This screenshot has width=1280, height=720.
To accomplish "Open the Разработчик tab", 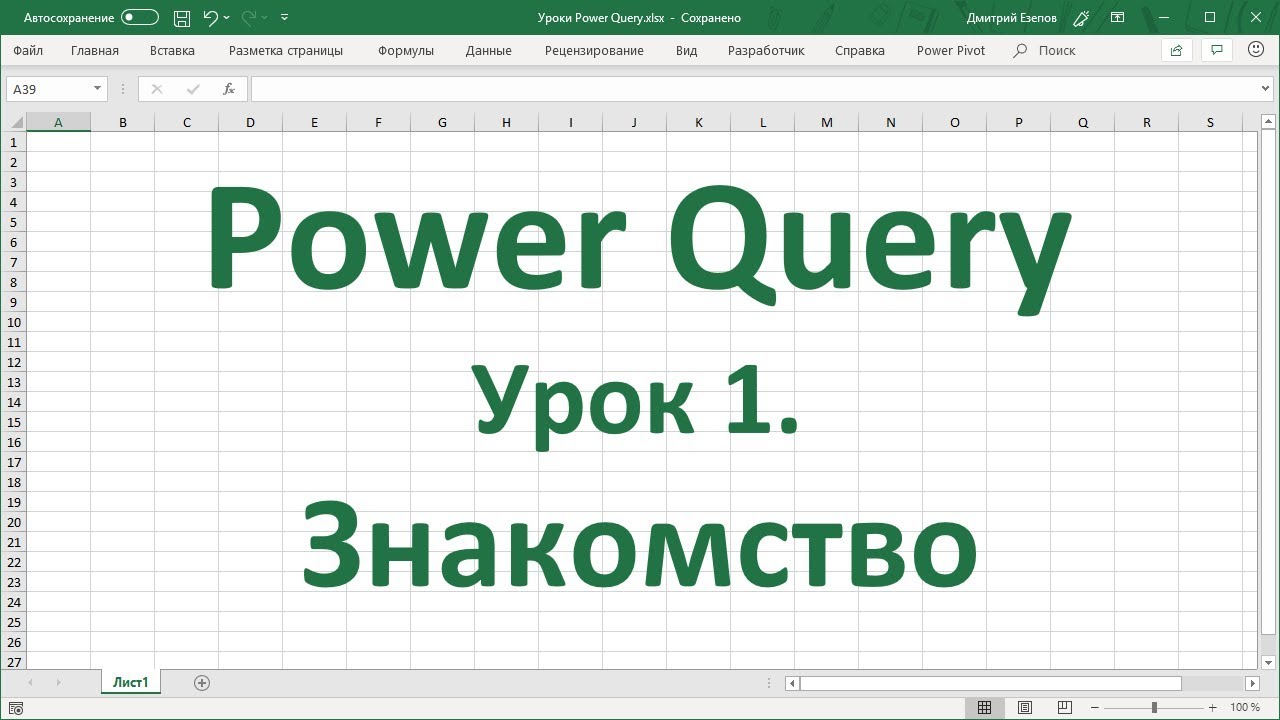I will [766, 50].
